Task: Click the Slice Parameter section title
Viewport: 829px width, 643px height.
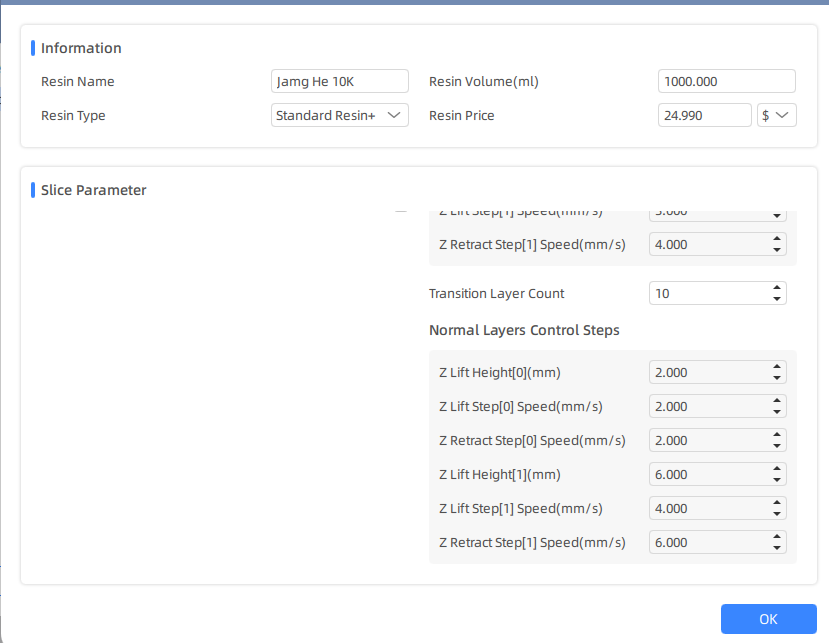Action: point(94,190)
